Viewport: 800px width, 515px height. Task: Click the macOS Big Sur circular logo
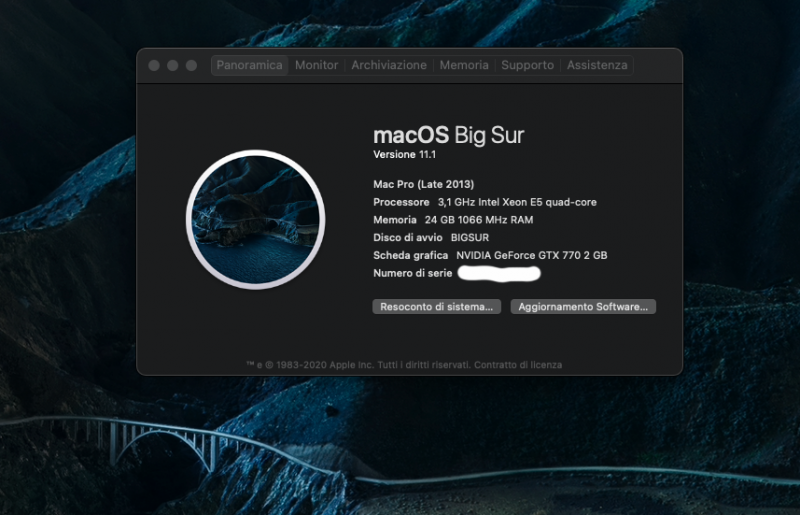point(256,219)
